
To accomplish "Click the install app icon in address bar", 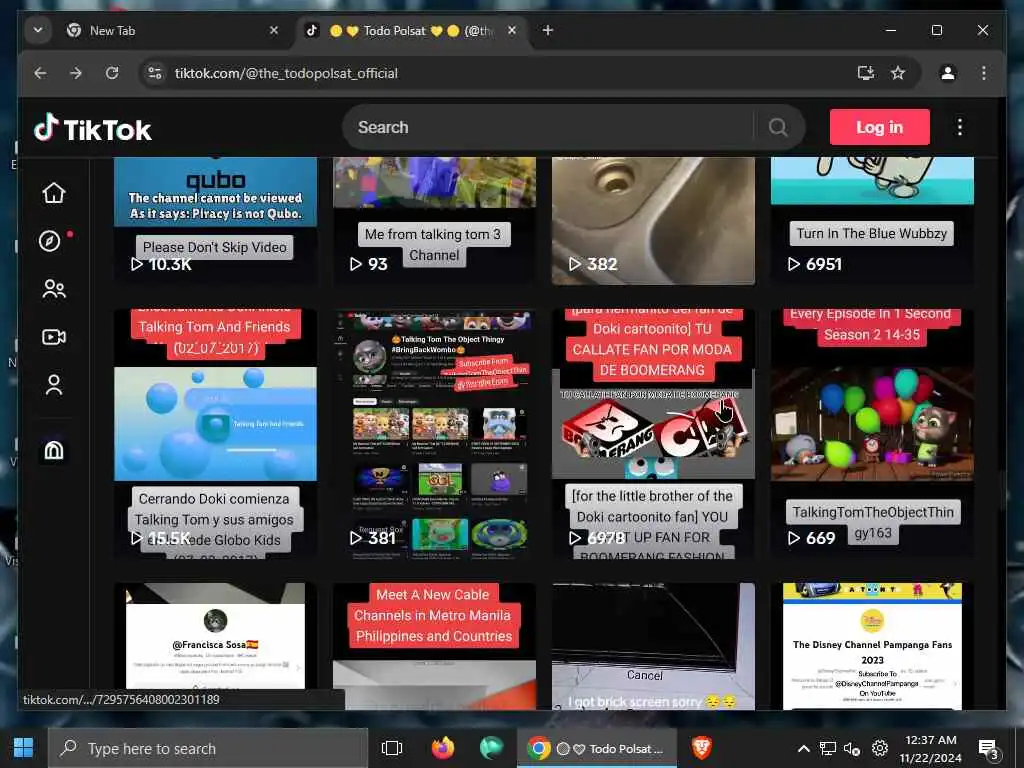I will tap(866, 73).
